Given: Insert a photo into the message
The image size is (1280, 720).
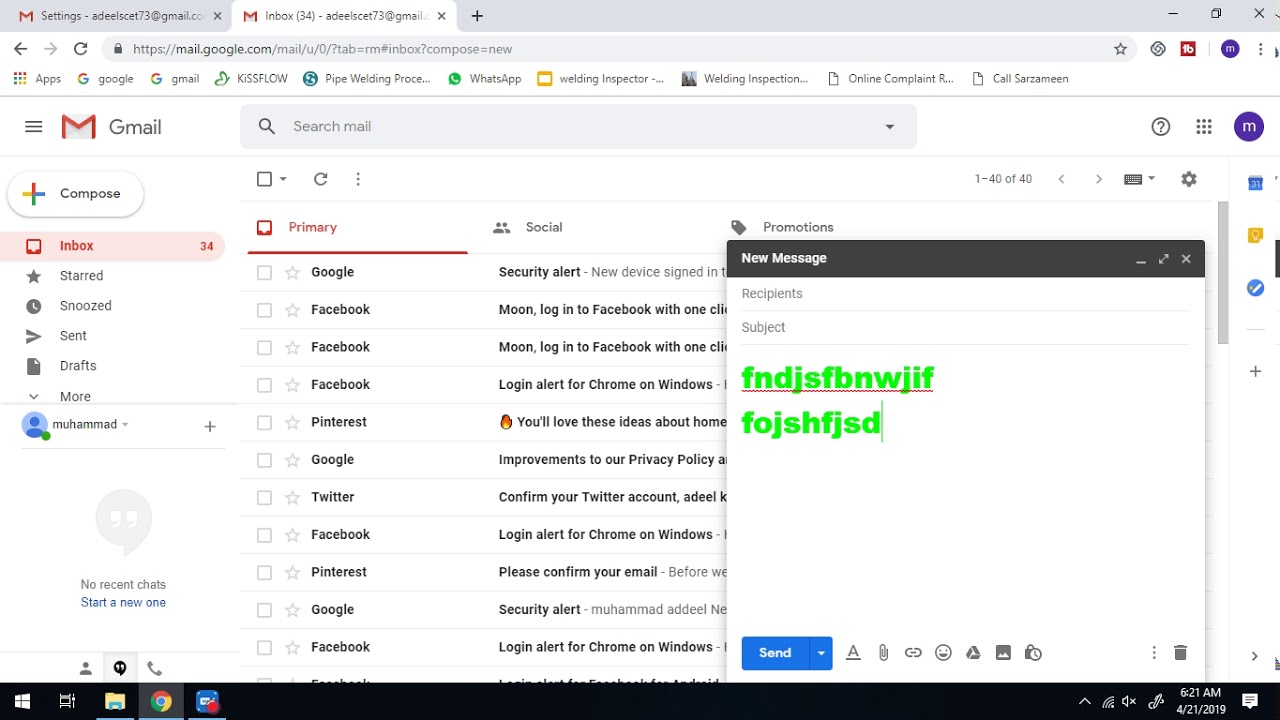Looking at the screenshot, I should click(1003, 653).
